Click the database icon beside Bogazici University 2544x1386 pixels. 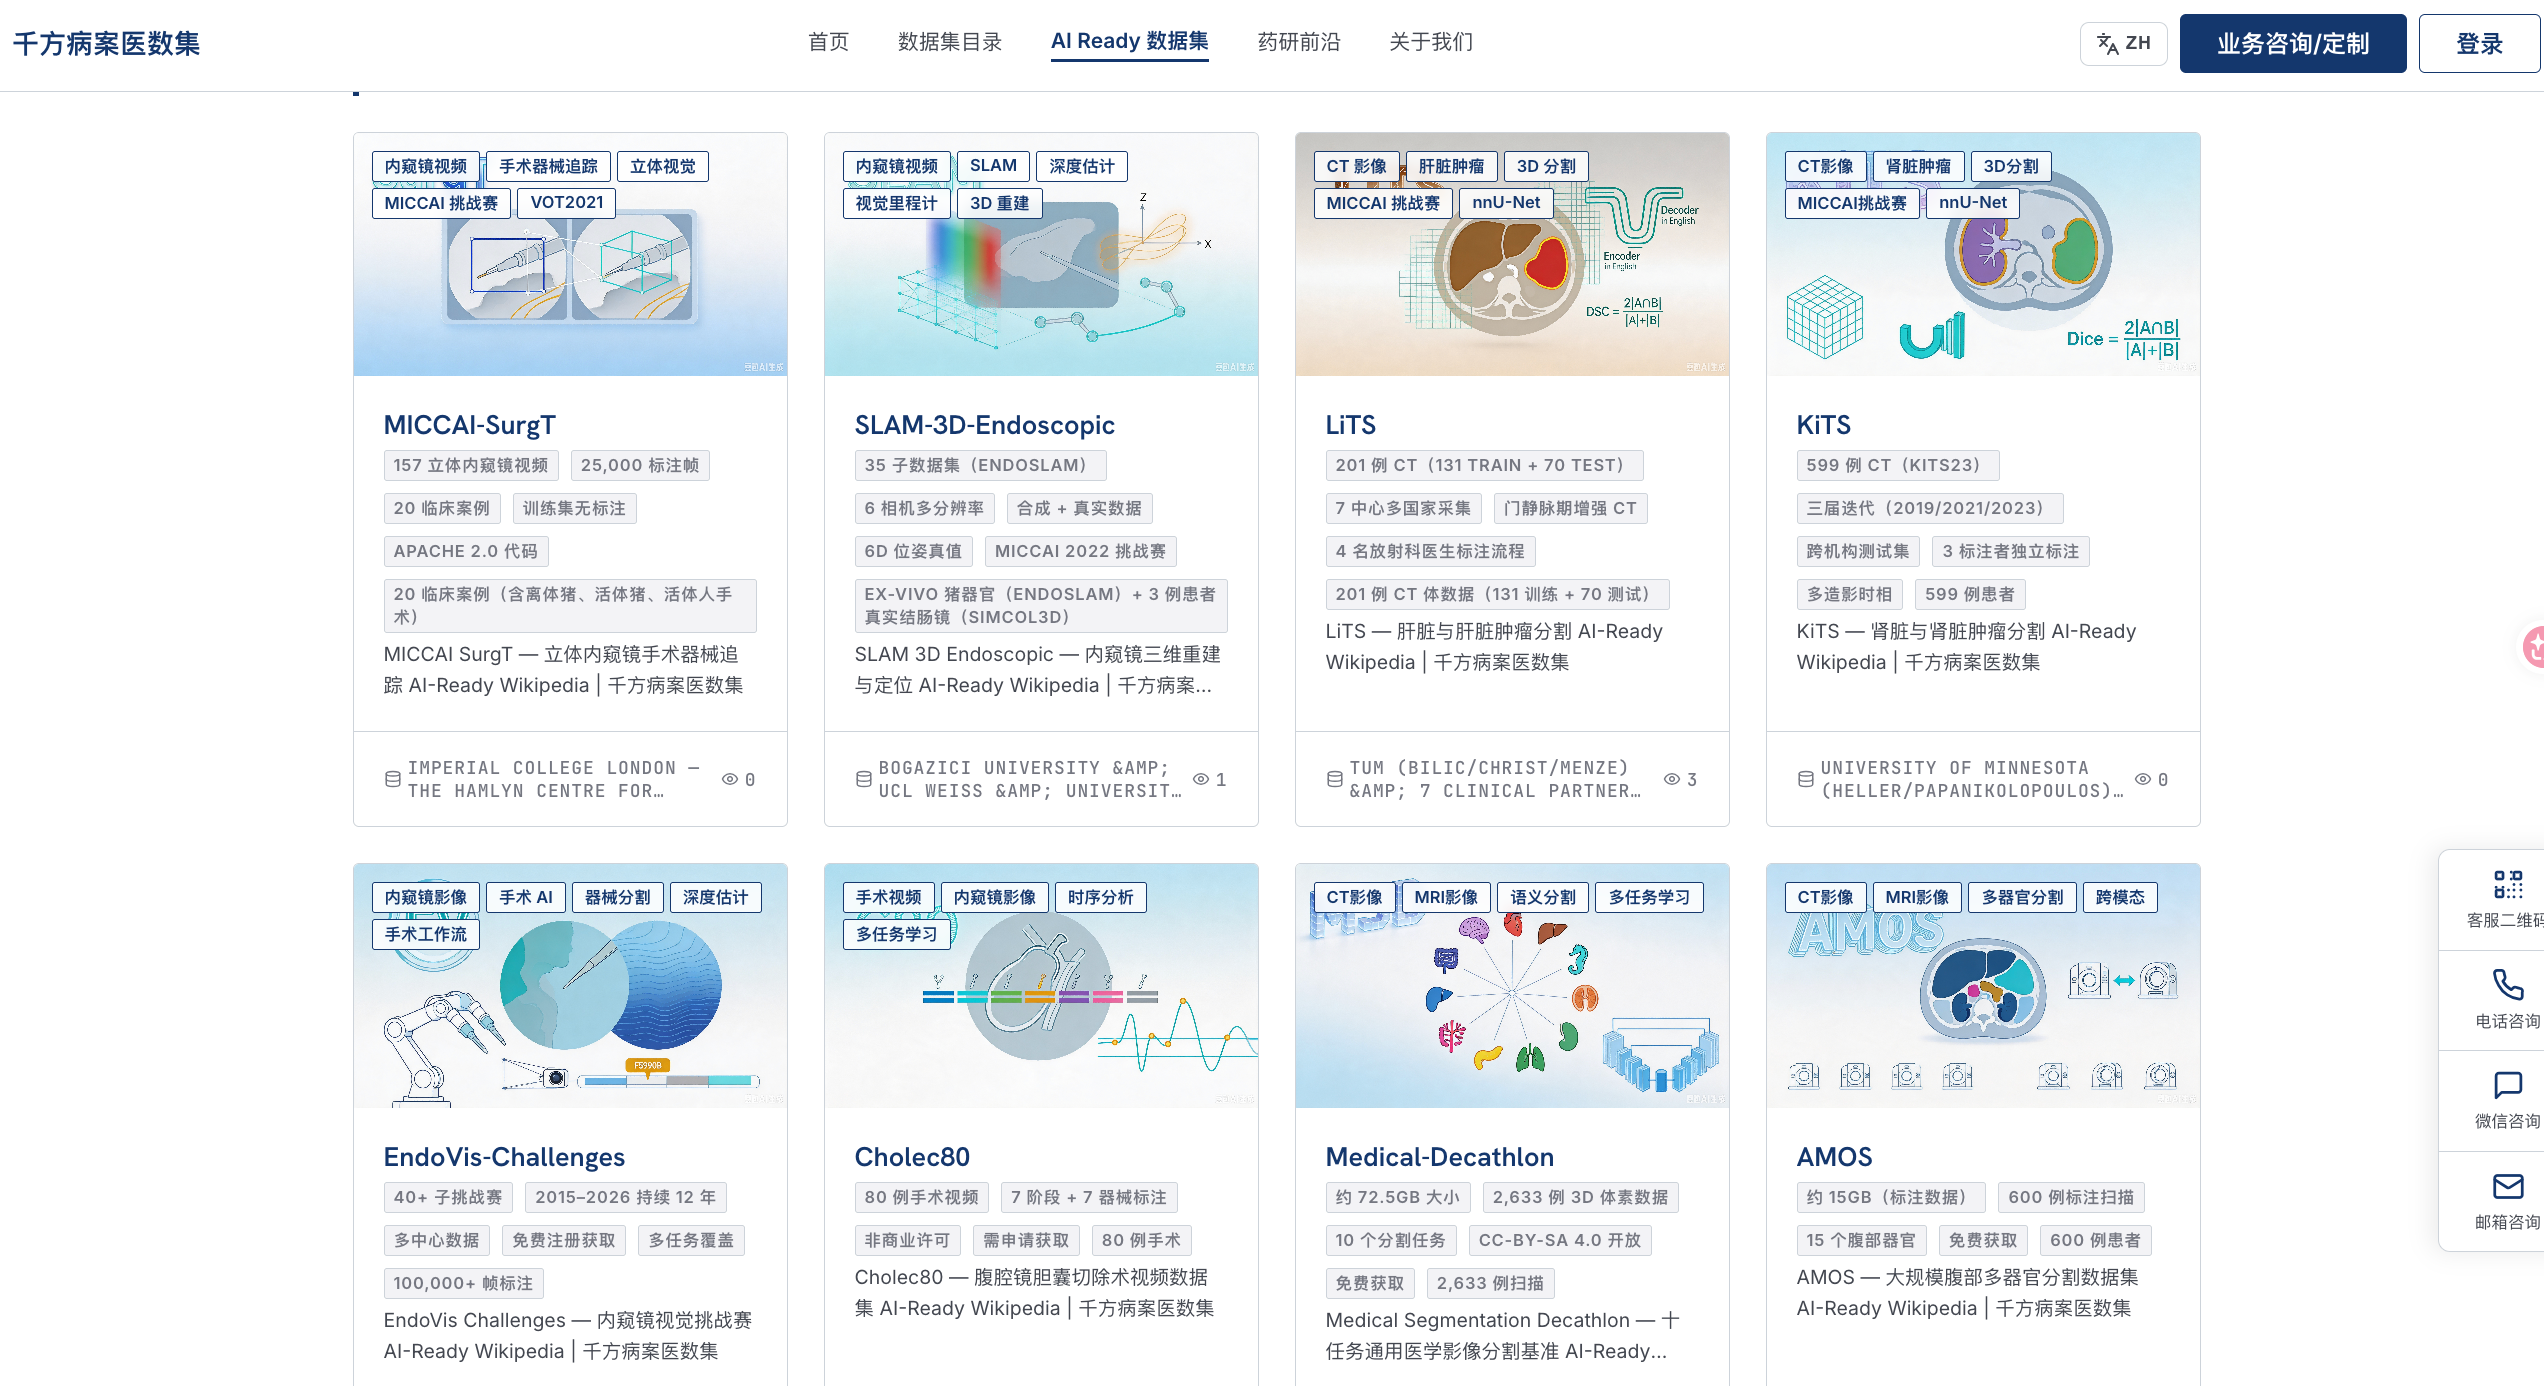click(x=864, y=779)
